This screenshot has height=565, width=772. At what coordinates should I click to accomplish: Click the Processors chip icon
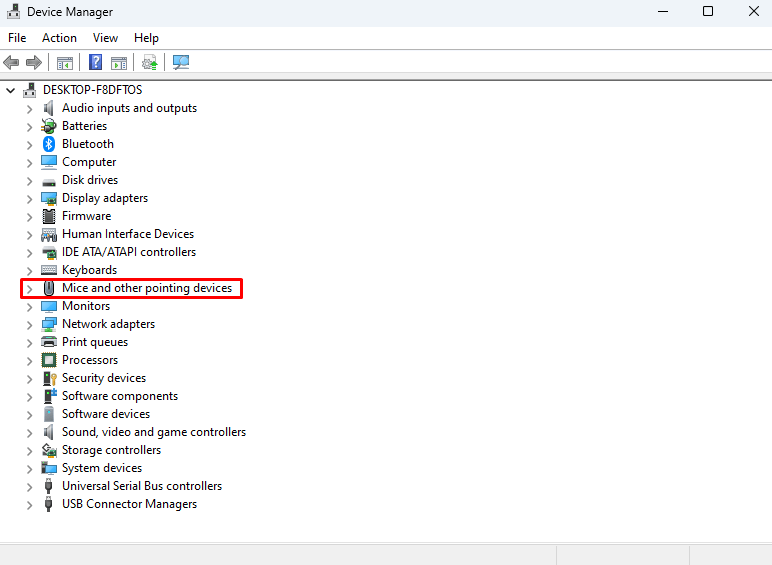pyautogui.click(x=49, y=360)
